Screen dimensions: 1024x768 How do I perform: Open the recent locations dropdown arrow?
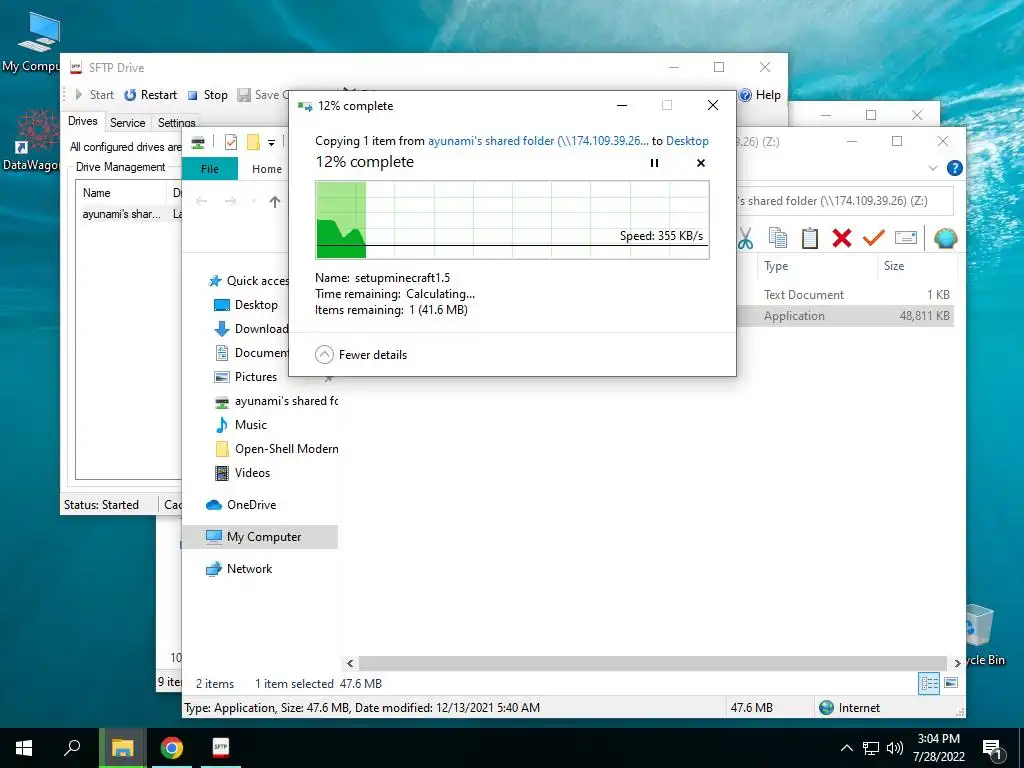click(253, 202)
